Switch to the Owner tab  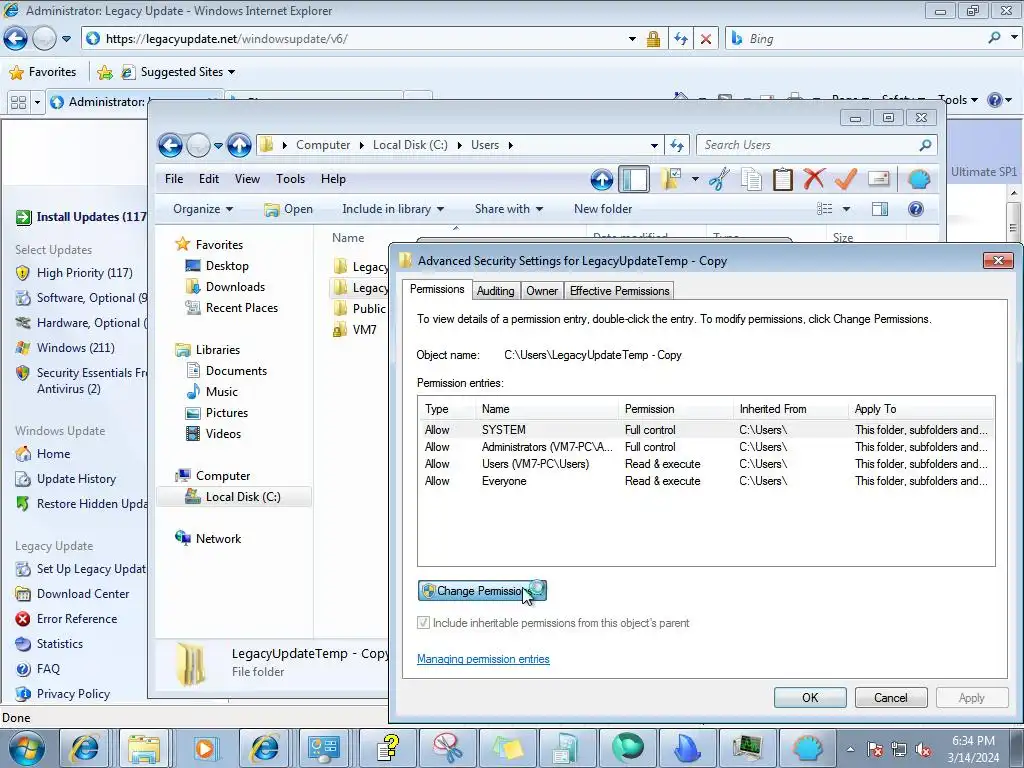542,291
